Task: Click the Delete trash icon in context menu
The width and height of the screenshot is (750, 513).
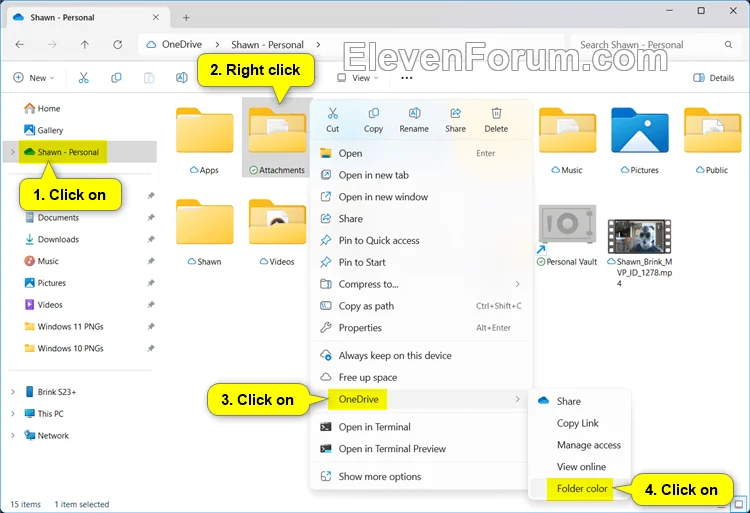Action: (496, 113)
